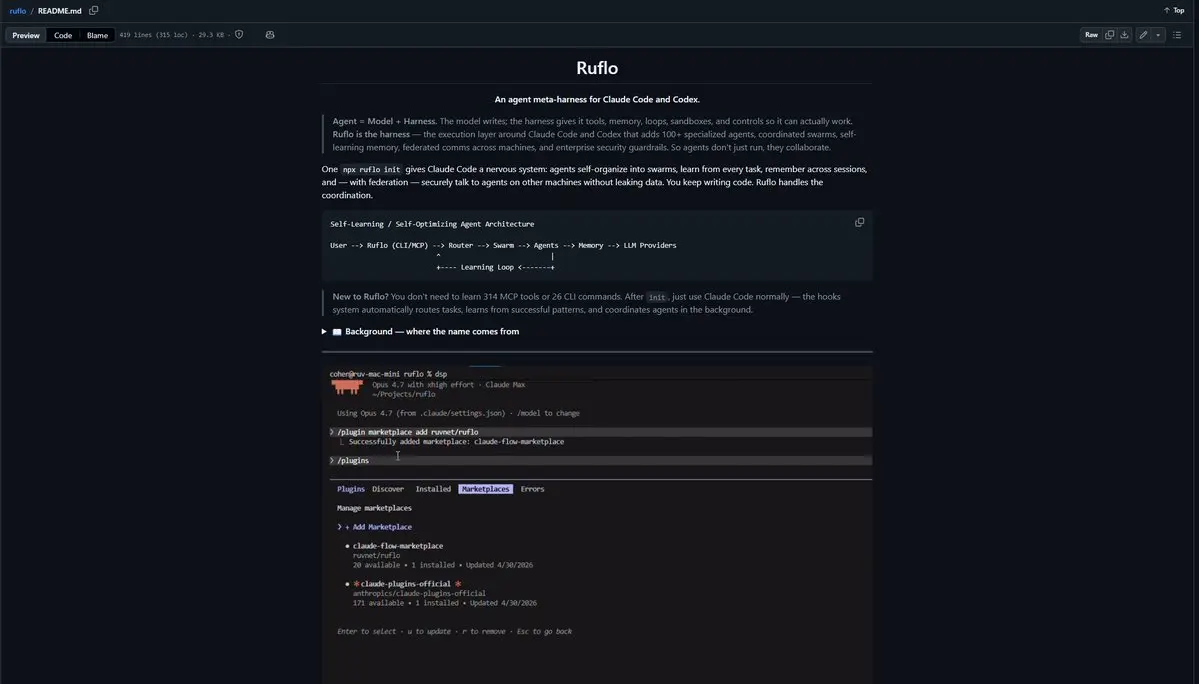Switch to the Blame tab

tap(97, 35)
